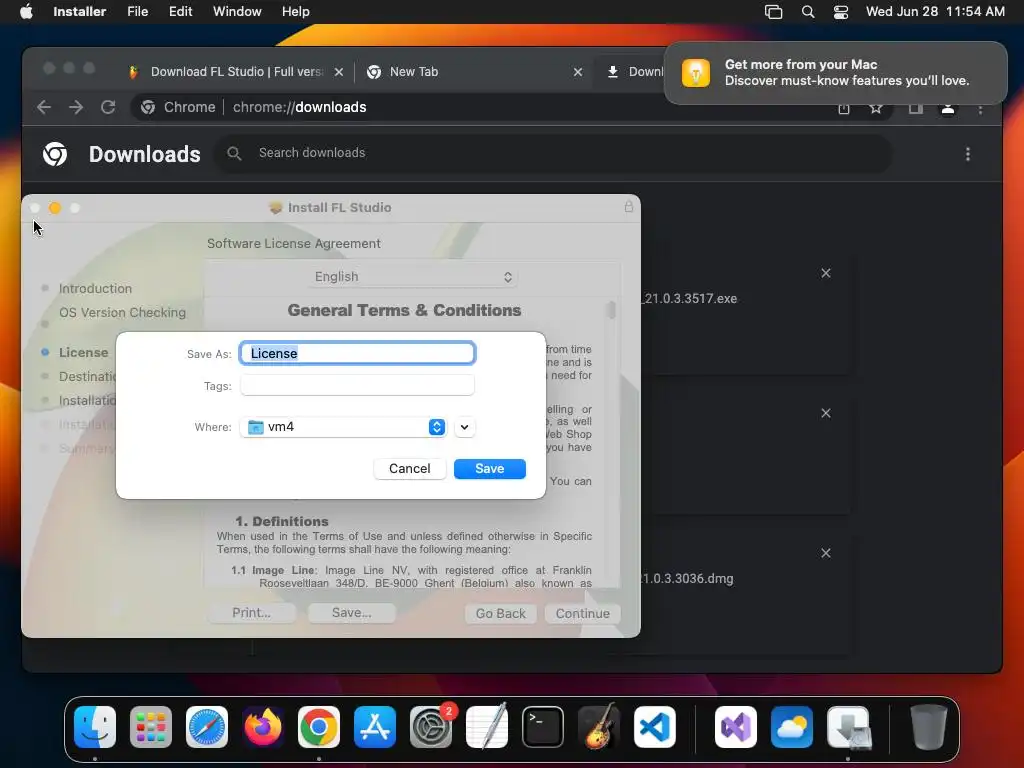1024x768 pixels.
Task: Click the date and time in menu bar
Action: pyautogui.click(x=935, y=11)
